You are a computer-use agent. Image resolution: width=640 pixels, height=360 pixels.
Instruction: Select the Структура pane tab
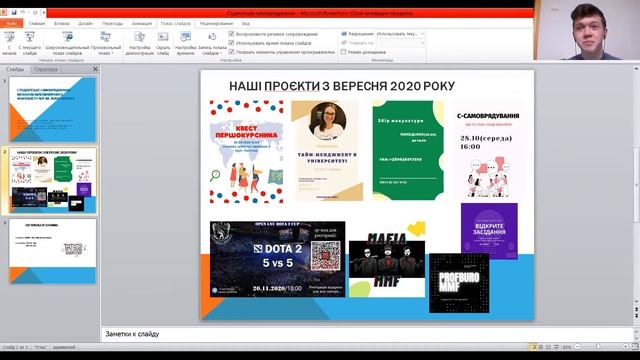pyautogui.click(x=45, y=69)
